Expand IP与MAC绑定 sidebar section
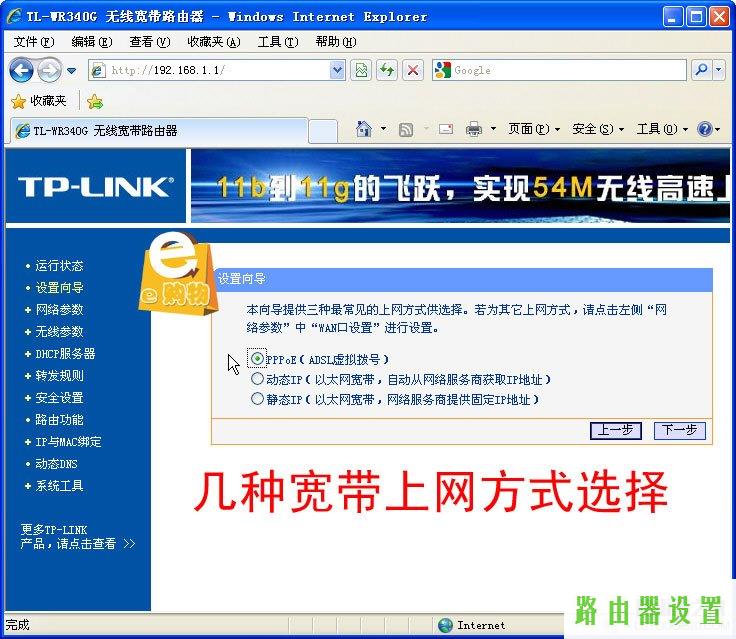This screenshot has width=736, height=639. [68, 442]
